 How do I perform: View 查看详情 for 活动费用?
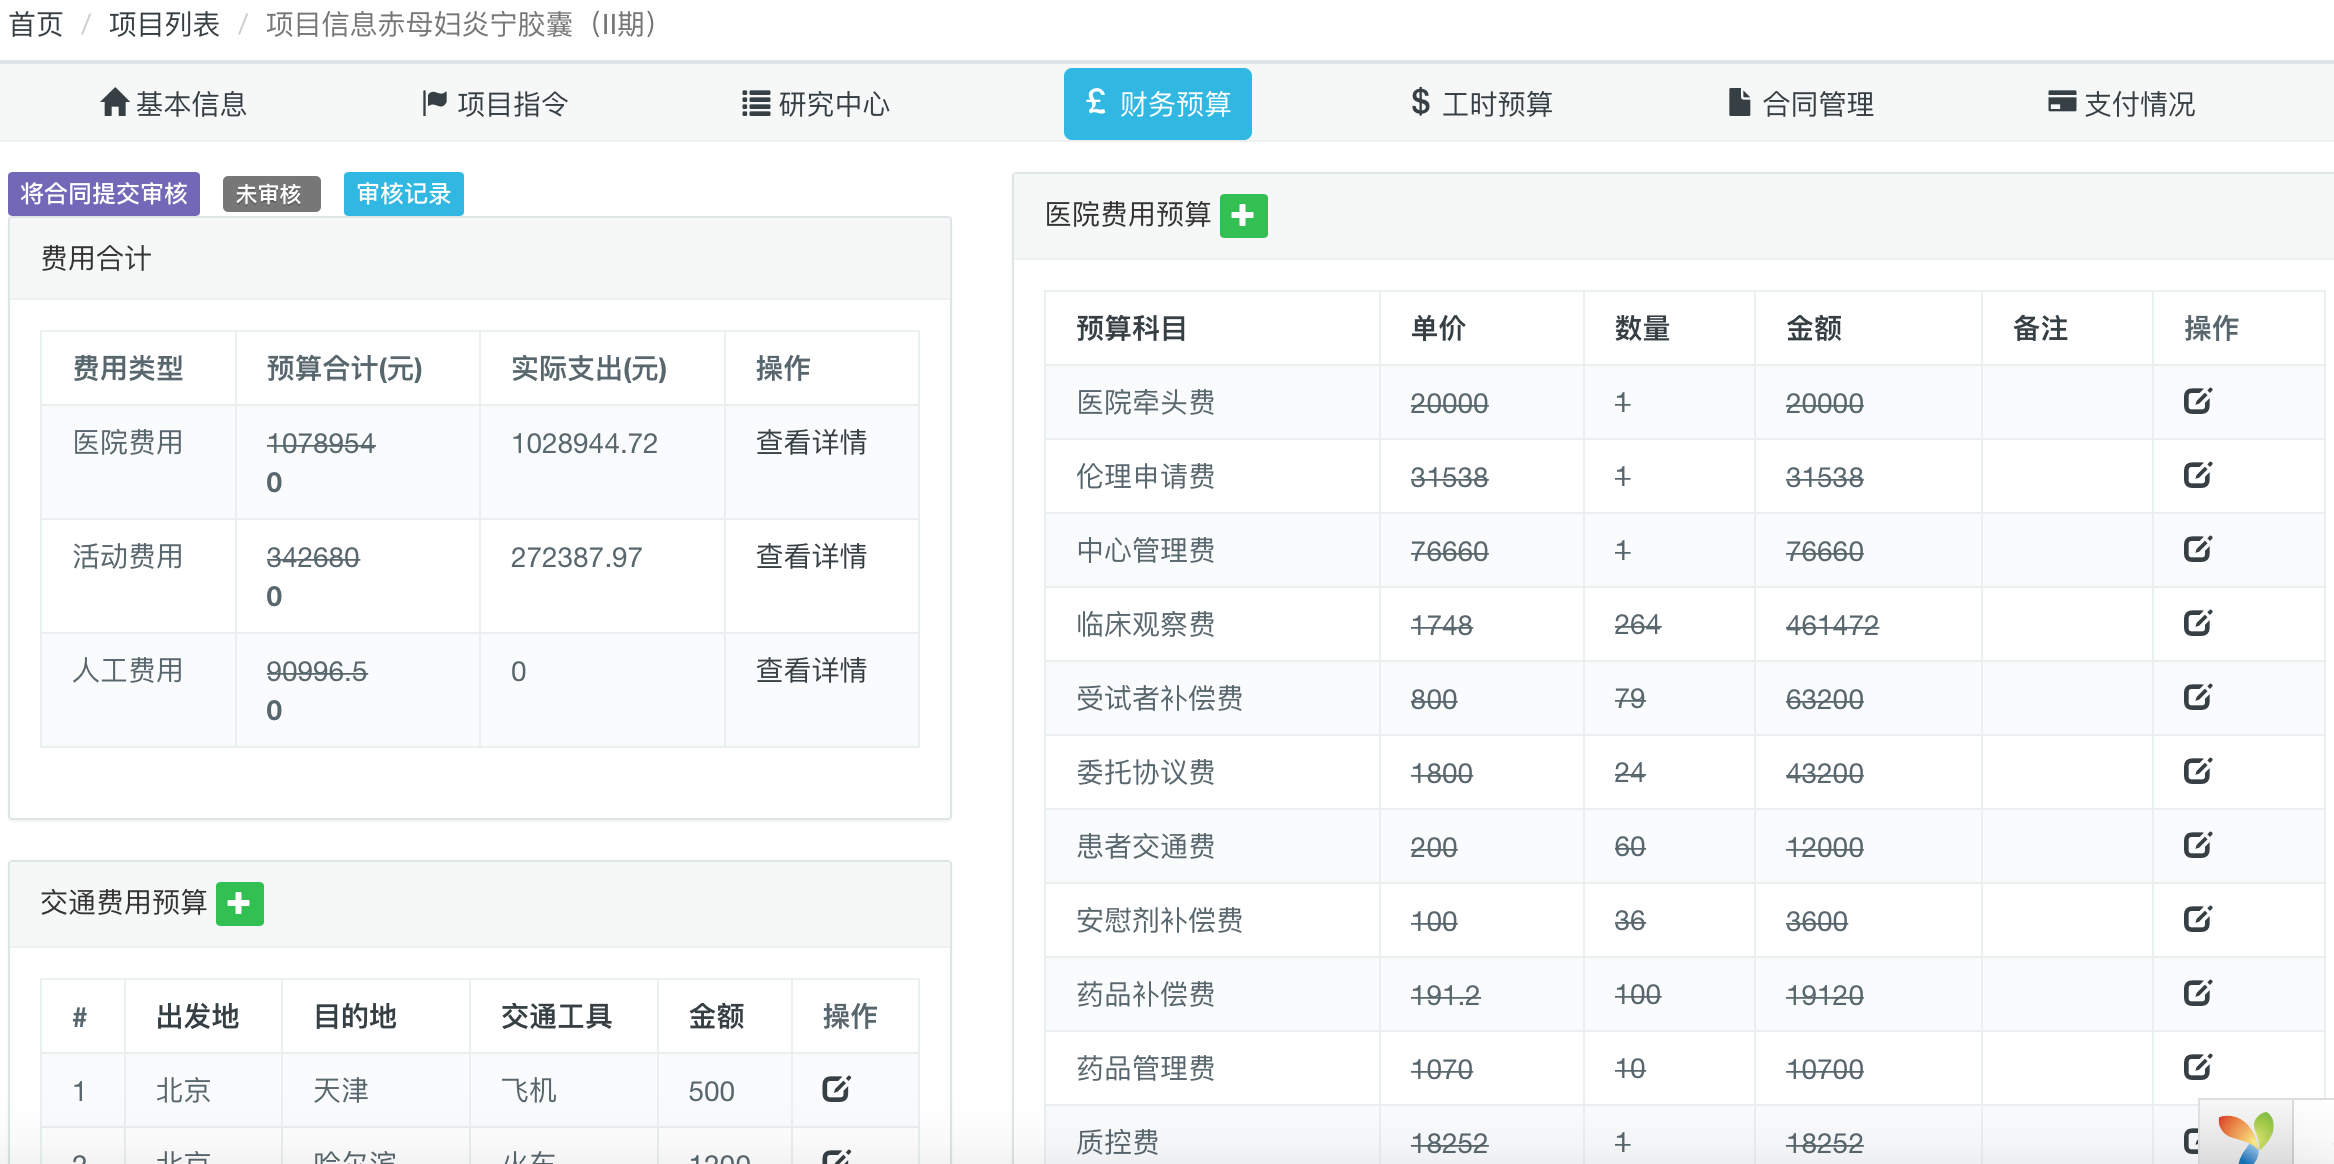coord(811,556)
